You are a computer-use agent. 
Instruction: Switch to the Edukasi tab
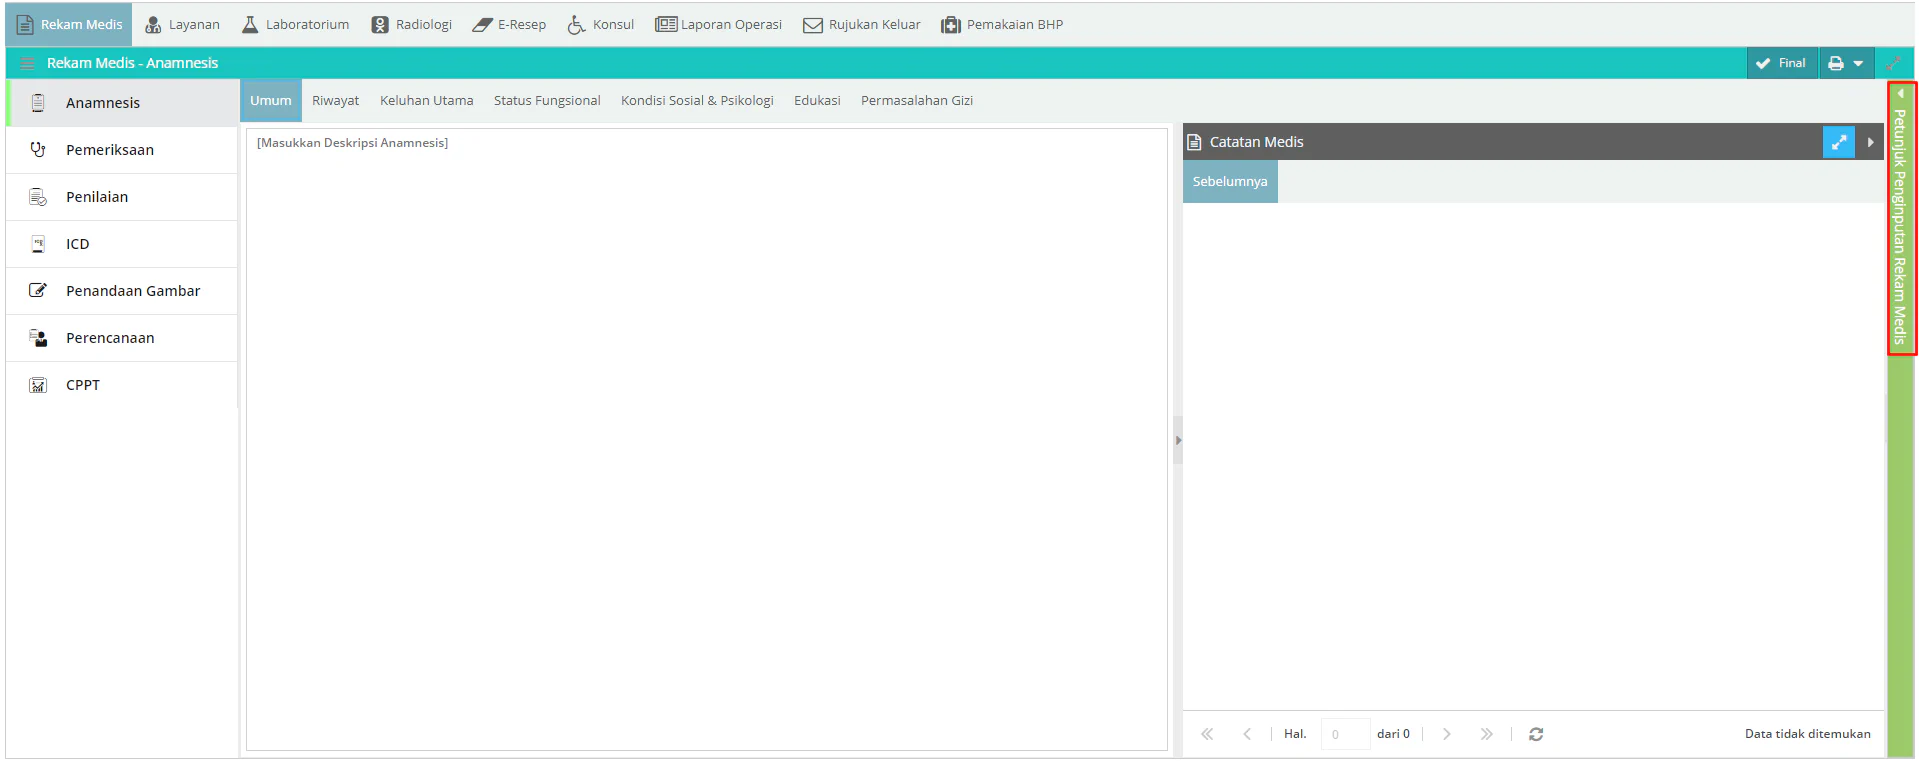[817, 101]
